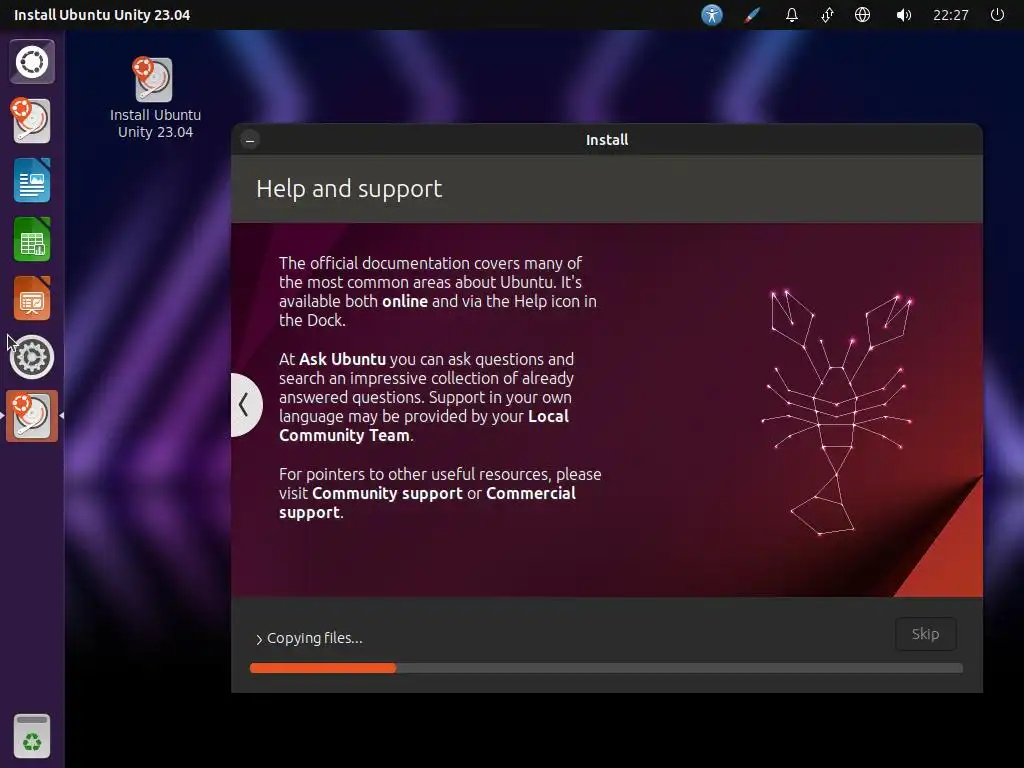The width and height of the screenshot is (1024, 768).
Task: Open the Community support link
Action: coord(387,493)
